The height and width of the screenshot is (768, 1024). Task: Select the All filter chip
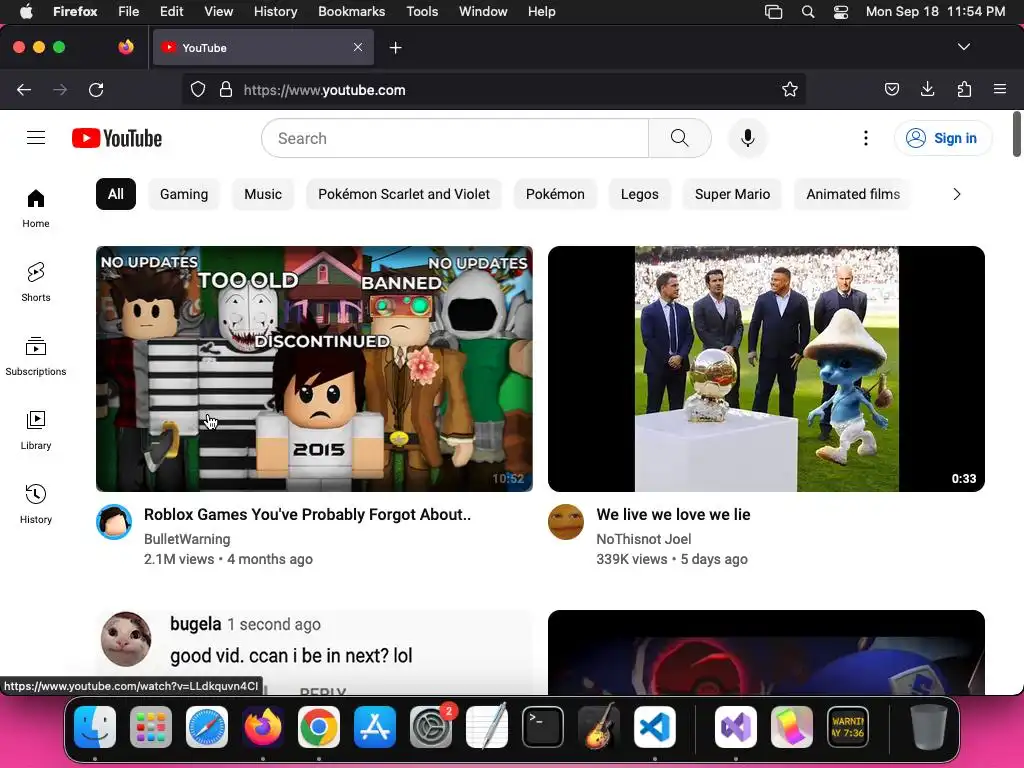pyautogui.click(x=116, y=194)
